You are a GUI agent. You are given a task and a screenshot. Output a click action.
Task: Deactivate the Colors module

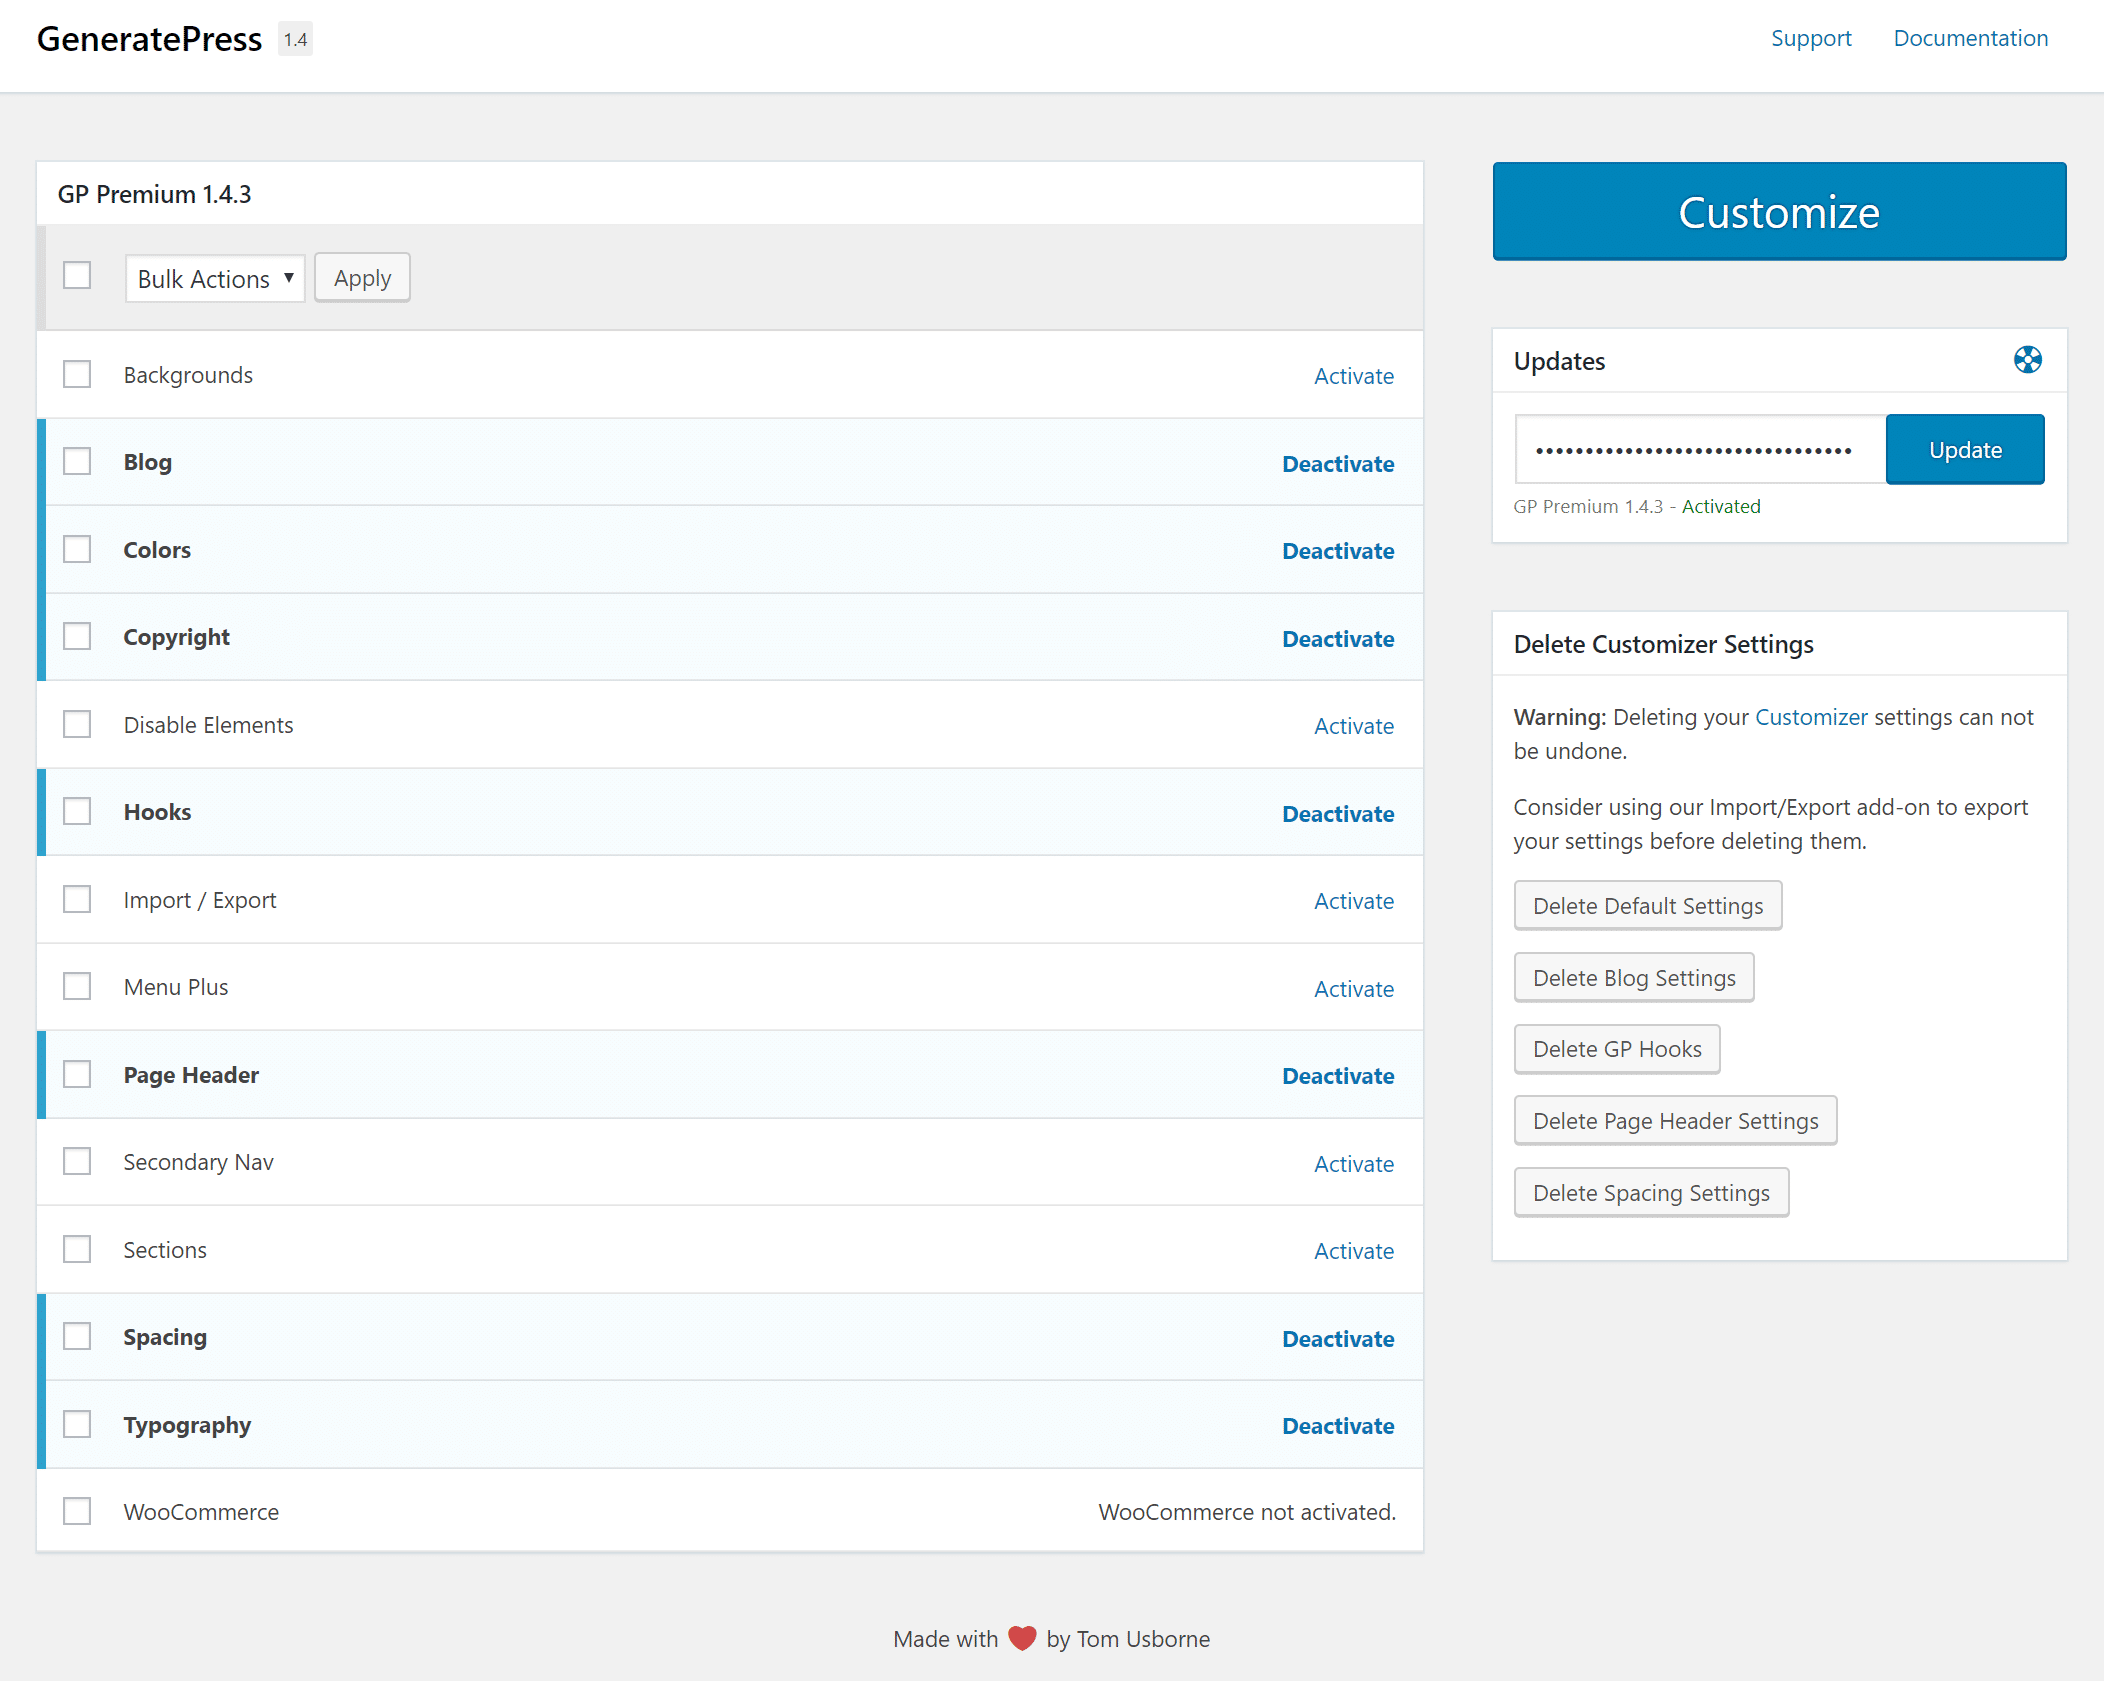1338,550
